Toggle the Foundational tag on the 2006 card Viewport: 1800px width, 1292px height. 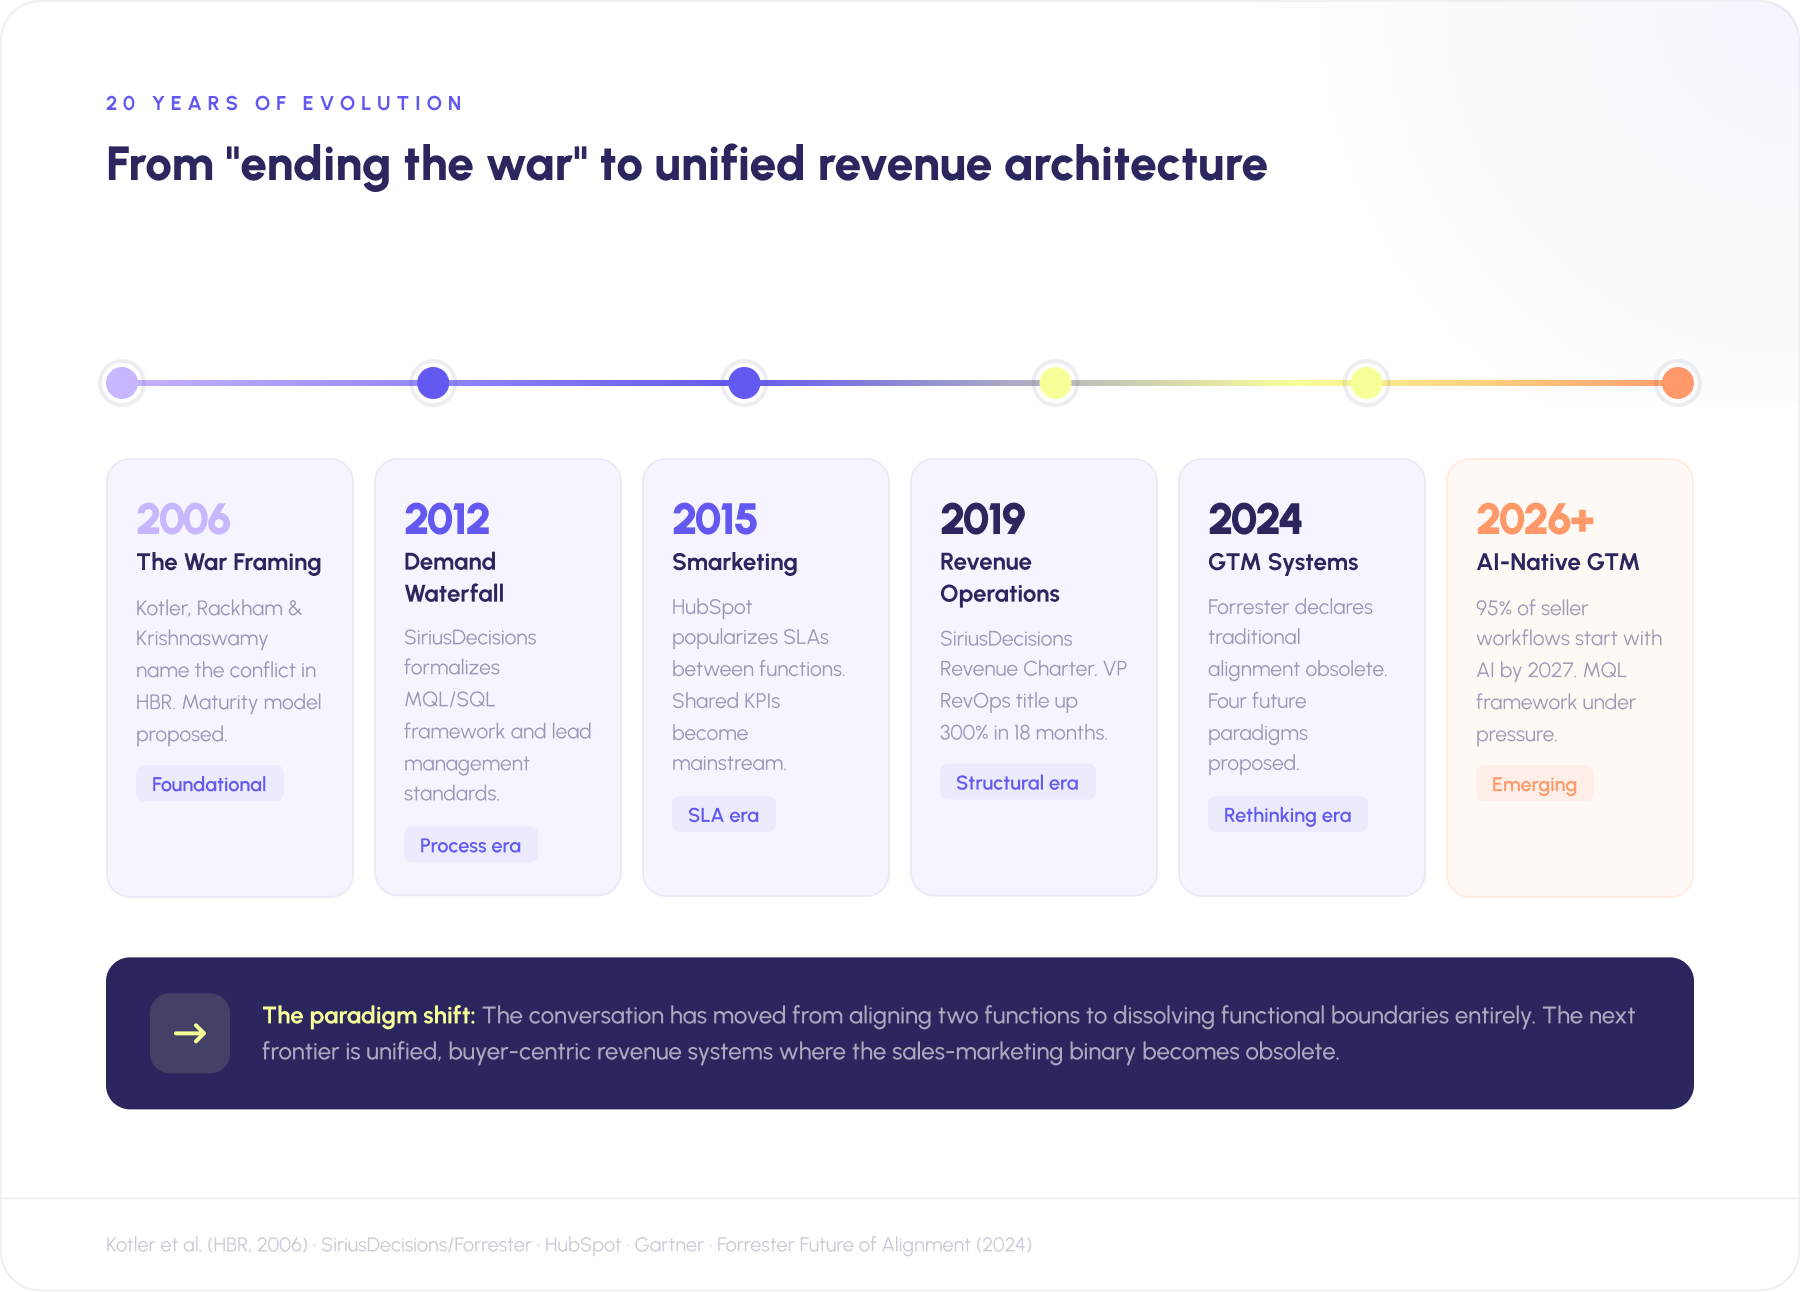[209, 784]
